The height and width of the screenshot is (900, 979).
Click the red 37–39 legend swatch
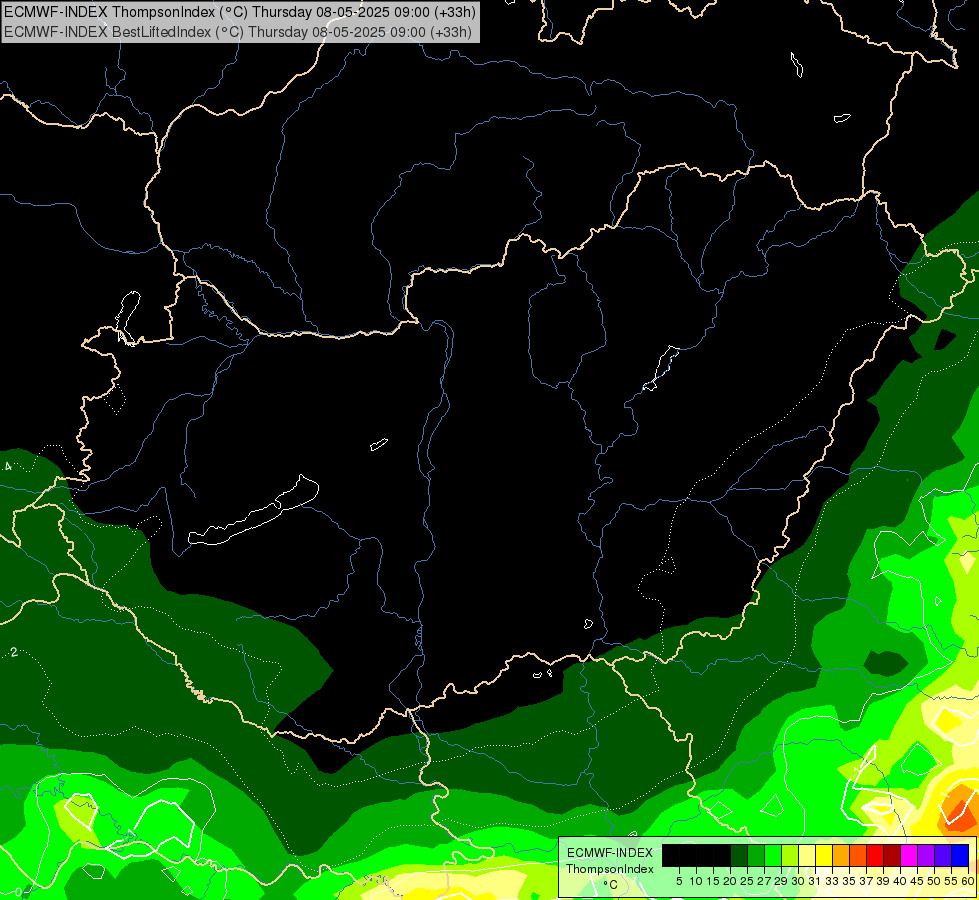(x=875, y=855)
